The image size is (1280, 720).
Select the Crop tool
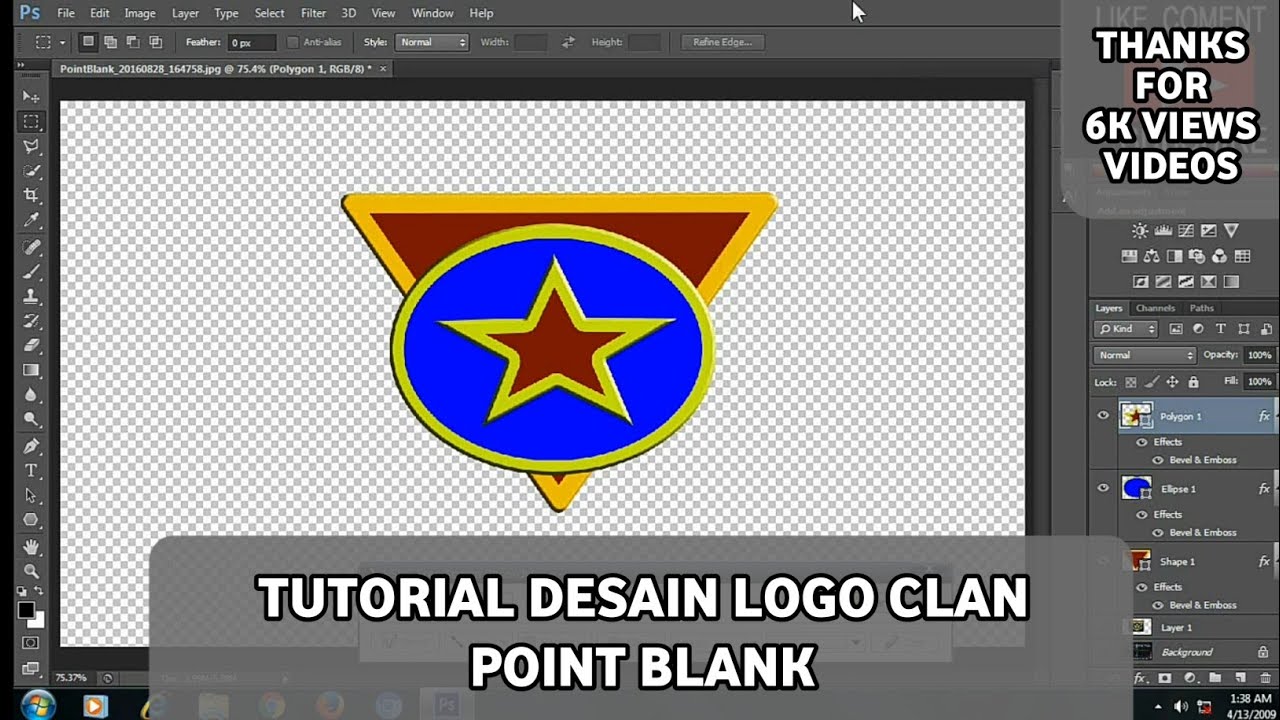[31, 196]
